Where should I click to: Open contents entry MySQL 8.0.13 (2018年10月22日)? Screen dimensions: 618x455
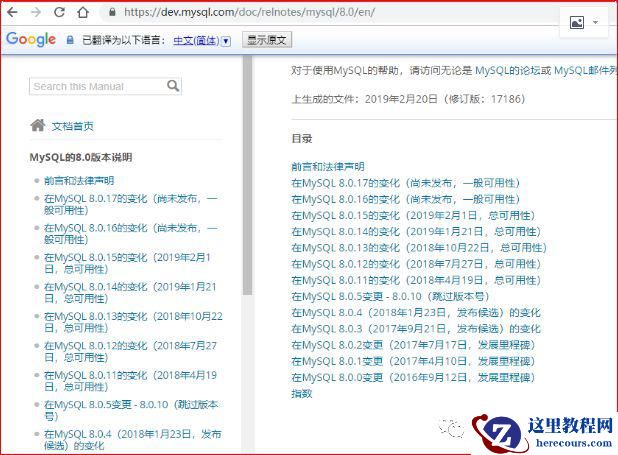tap(419, 248)
